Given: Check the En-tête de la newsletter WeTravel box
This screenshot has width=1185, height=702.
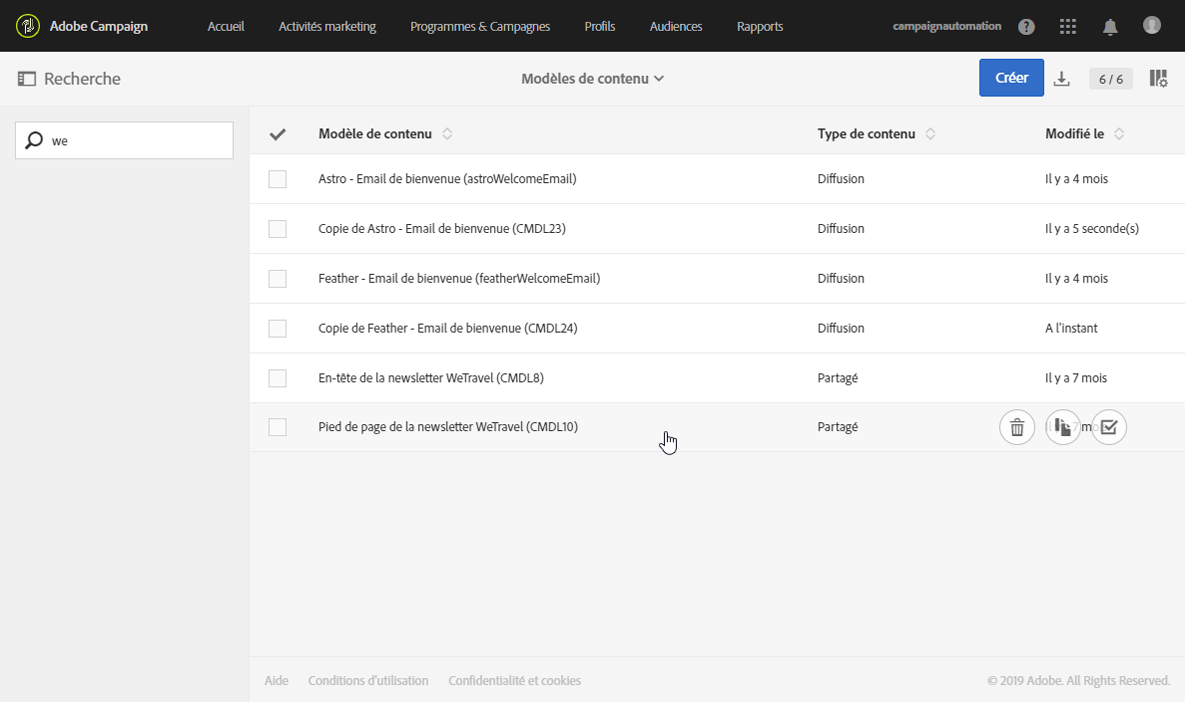Looking at the screenshot, I should pos(278,378).
